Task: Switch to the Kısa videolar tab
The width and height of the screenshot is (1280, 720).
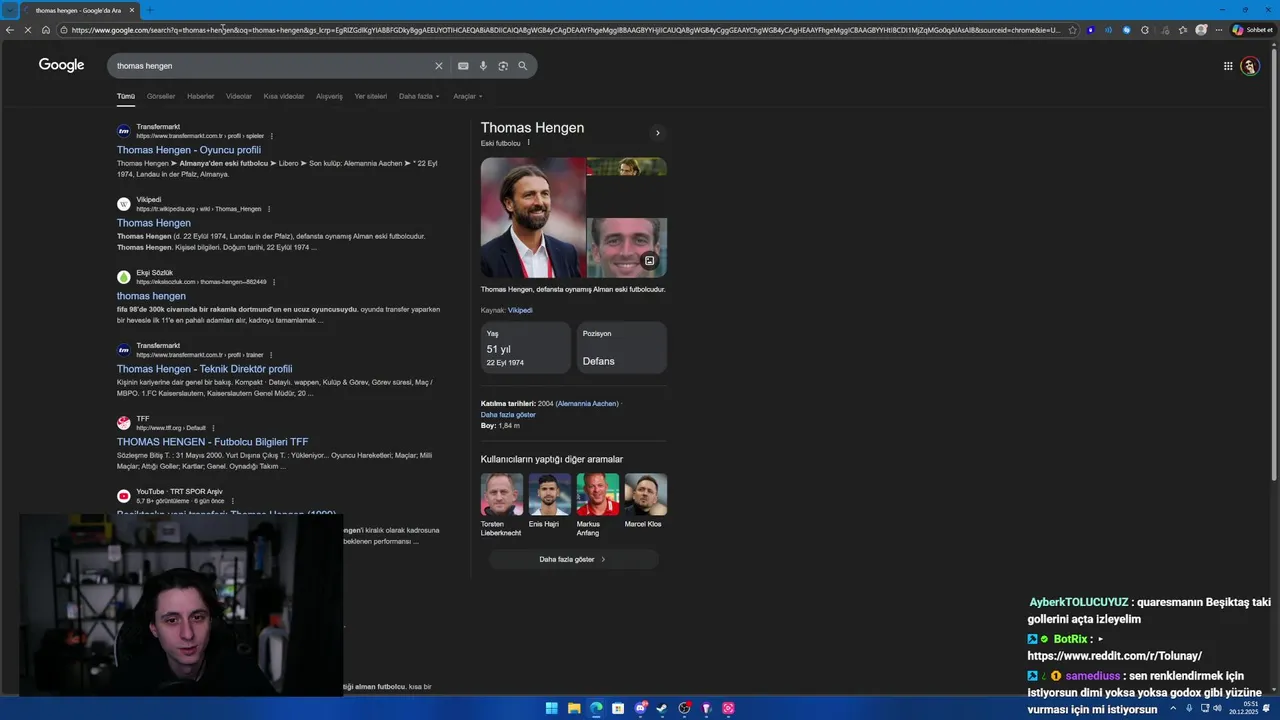Action: click(284, 96)
